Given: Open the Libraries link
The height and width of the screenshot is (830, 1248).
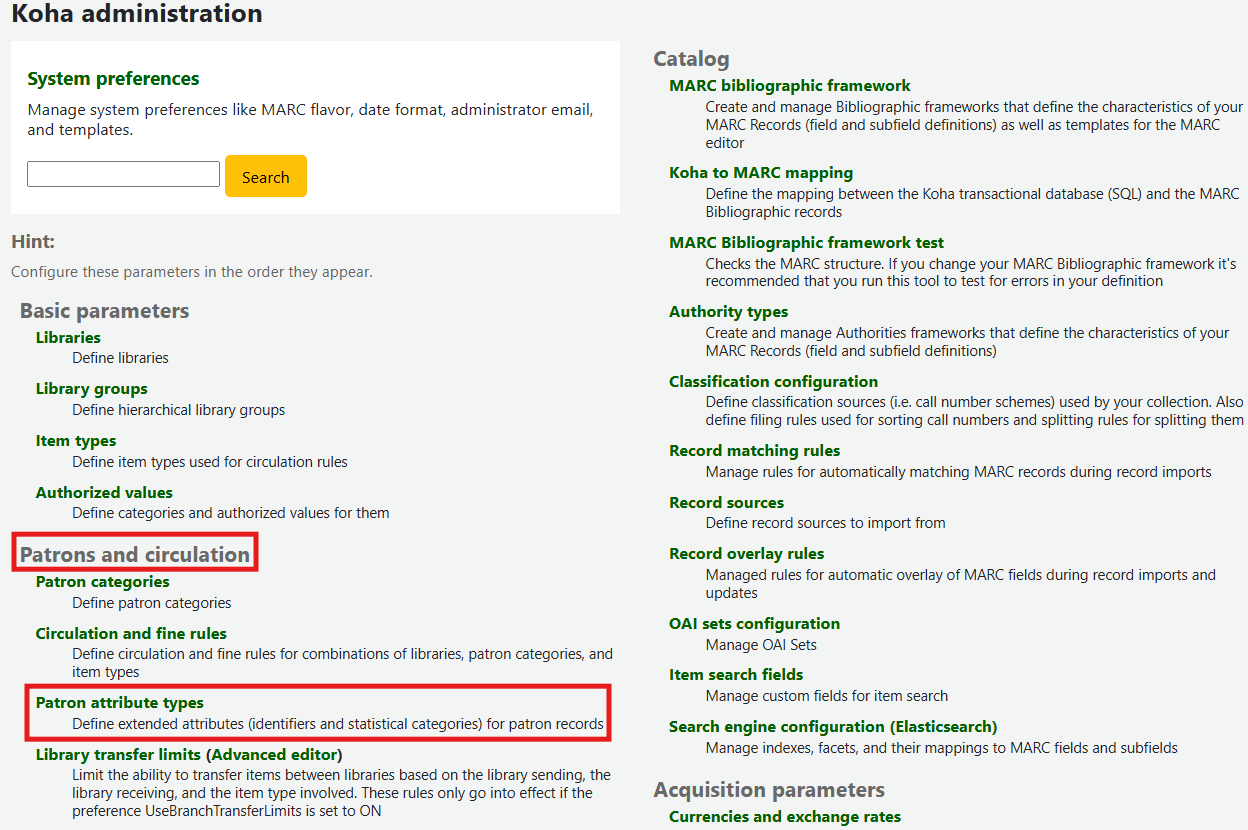Looking at the screenshot, I should tap(68, 337).
